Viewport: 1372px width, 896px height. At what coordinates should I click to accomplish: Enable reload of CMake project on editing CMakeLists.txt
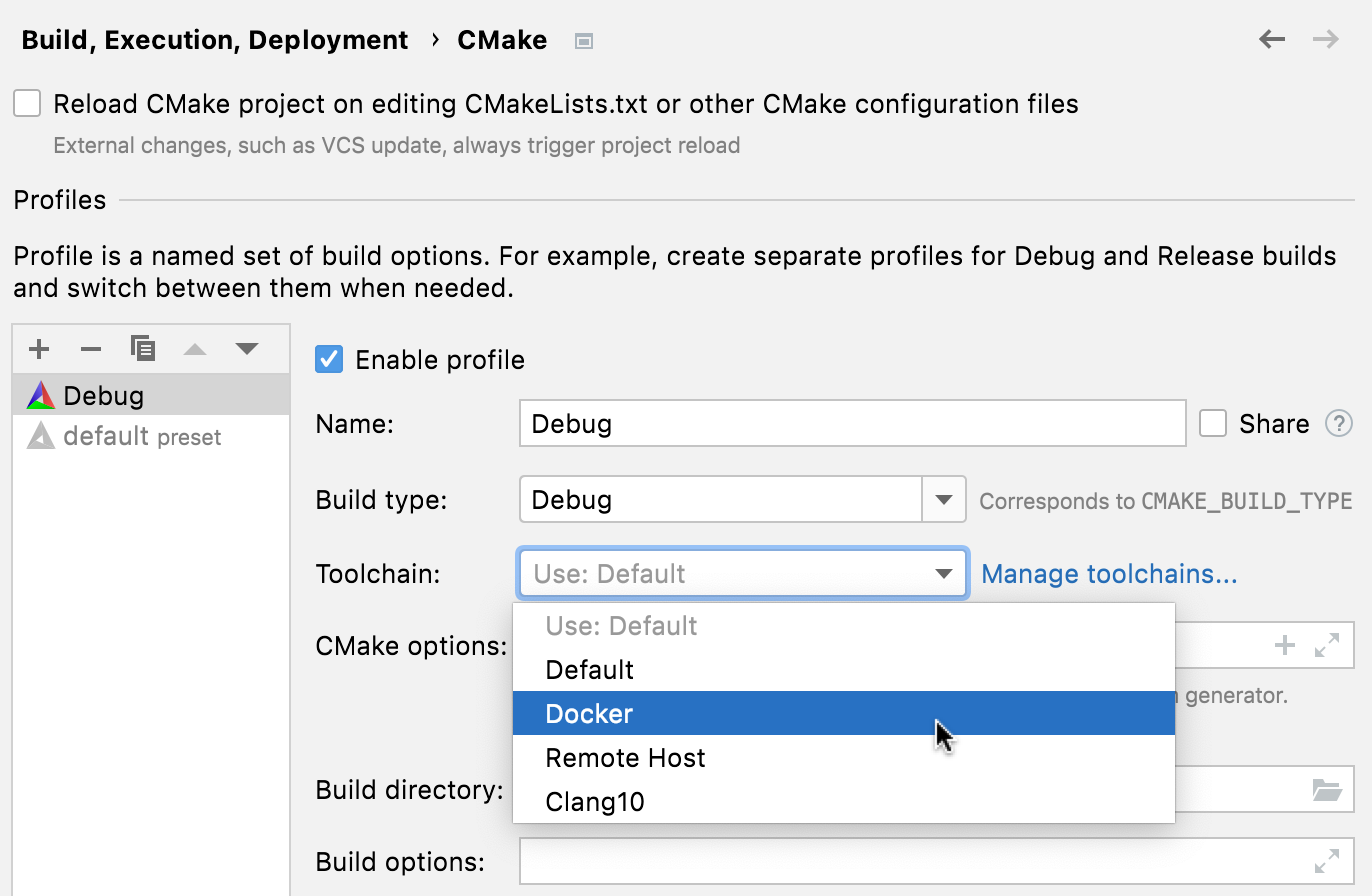27,103
